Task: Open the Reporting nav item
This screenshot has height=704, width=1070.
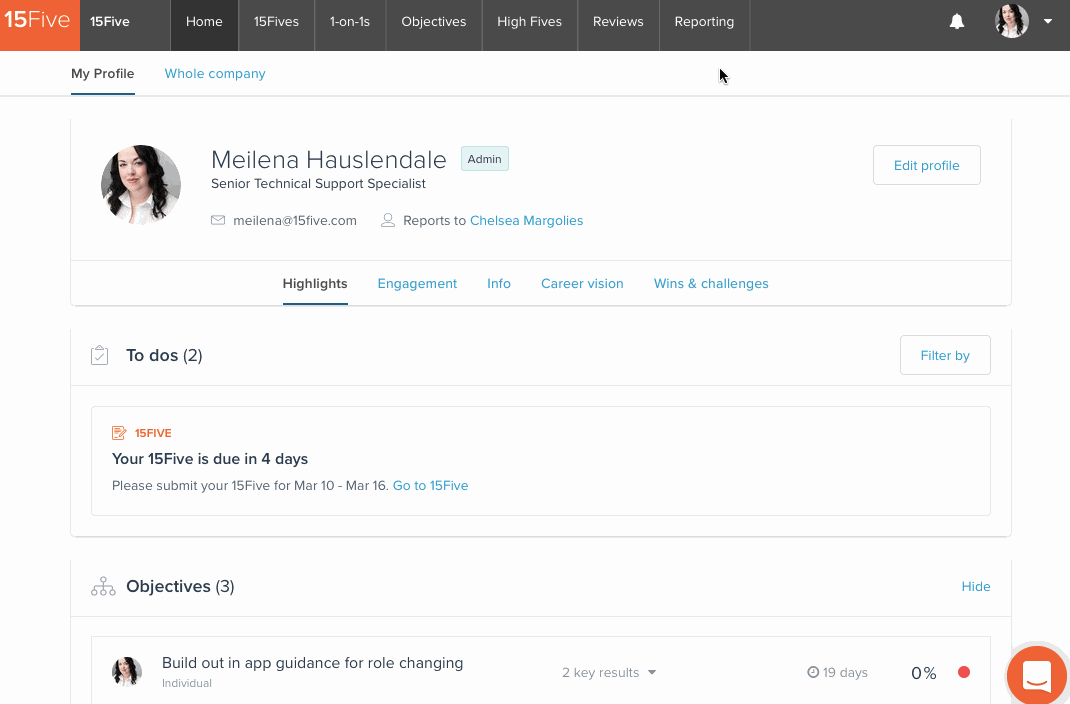Action: 704,25
